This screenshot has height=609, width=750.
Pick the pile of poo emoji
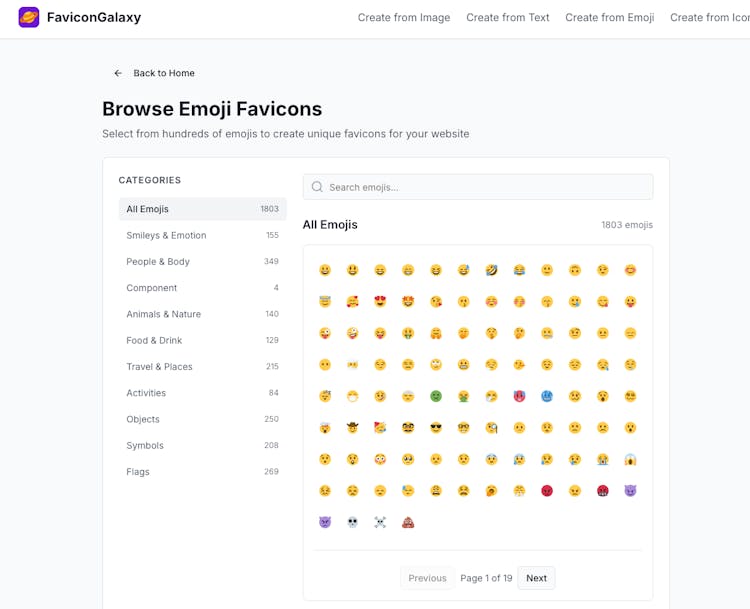pos(408,522)
